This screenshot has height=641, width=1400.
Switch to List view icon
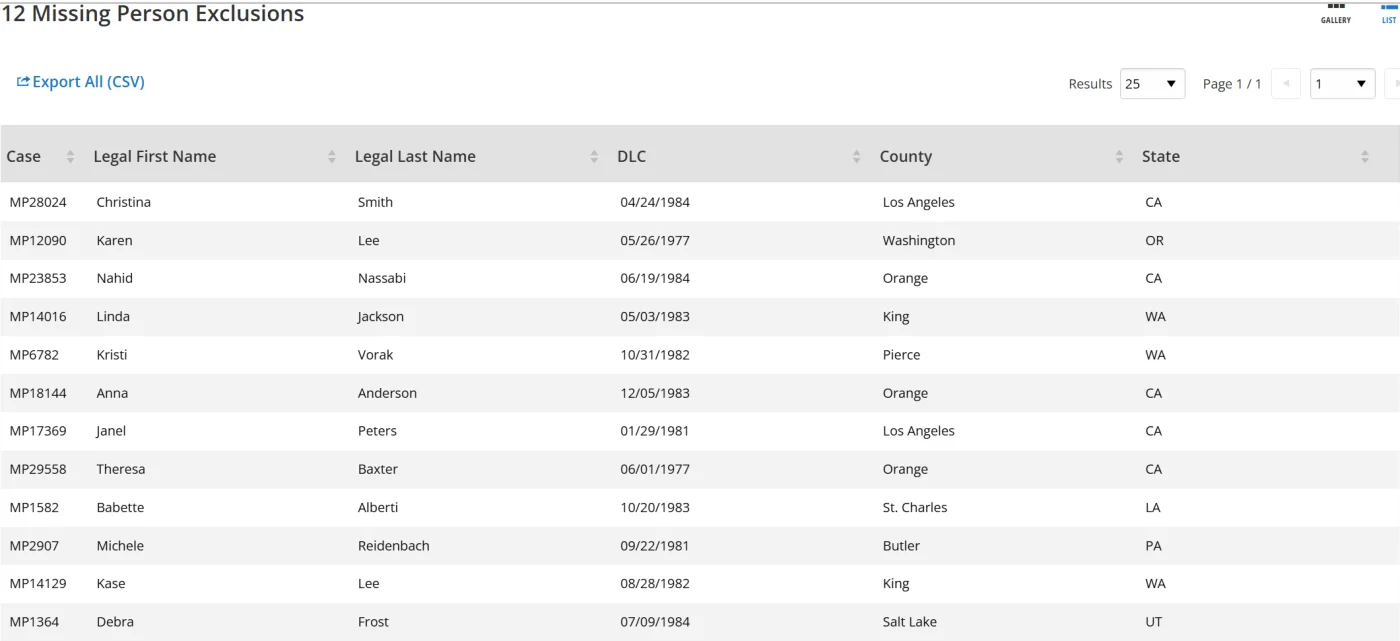(1389, 12)
